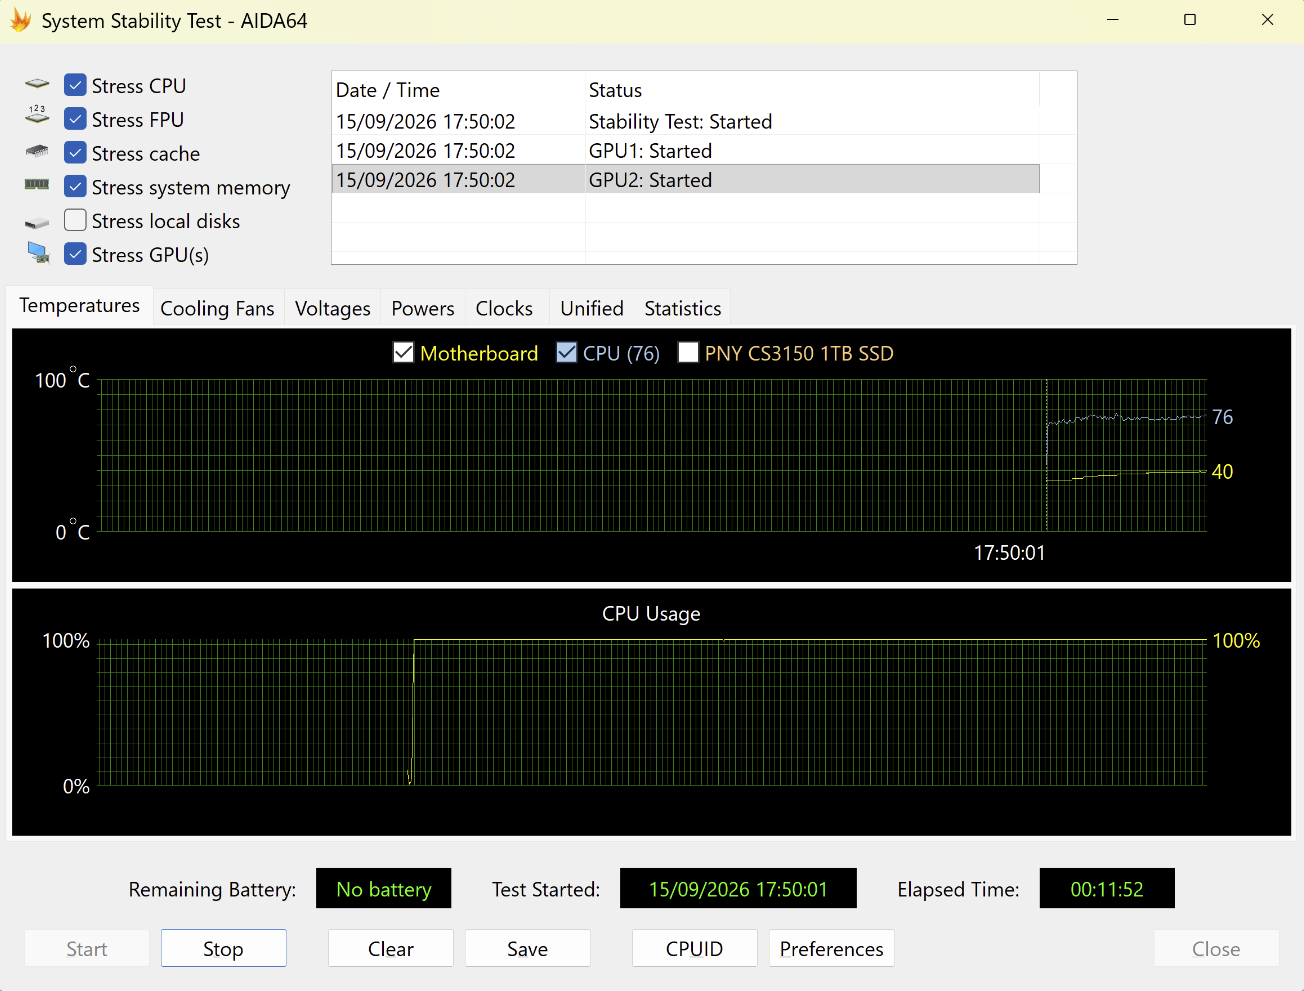Switch to the Cooling Fans tab
The image size is (1304, 991).
pos(217,308)
